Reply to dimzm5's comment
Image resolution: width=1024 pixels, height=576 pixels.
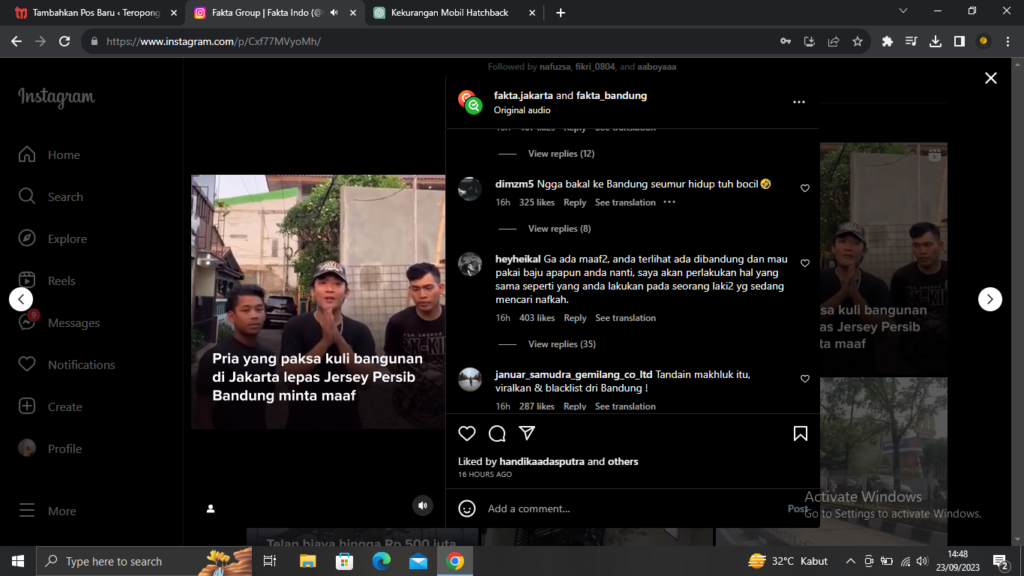[575, 202]
